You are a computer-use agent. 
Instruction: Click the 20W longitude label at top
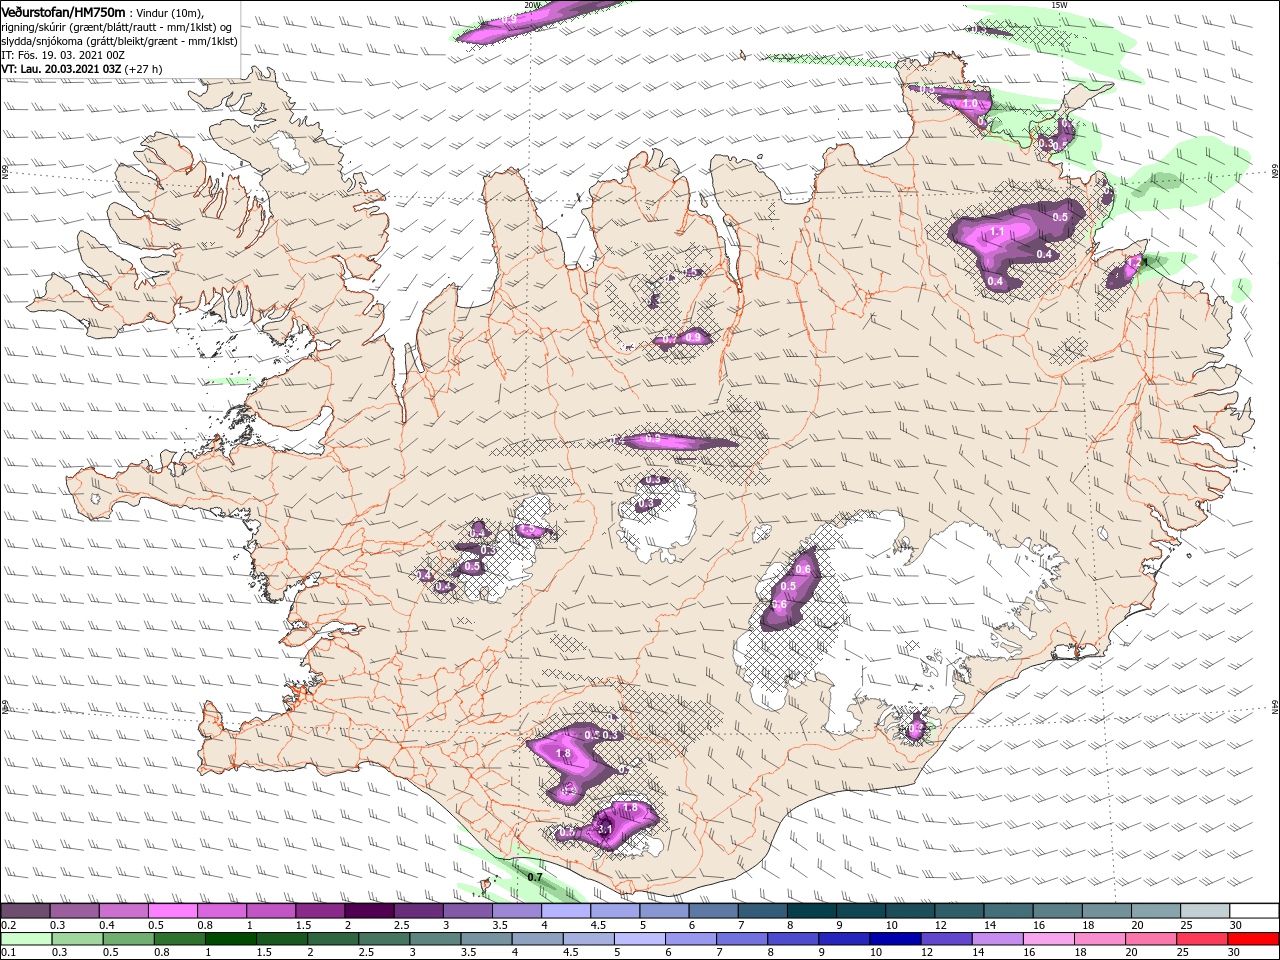pos(532,5)
